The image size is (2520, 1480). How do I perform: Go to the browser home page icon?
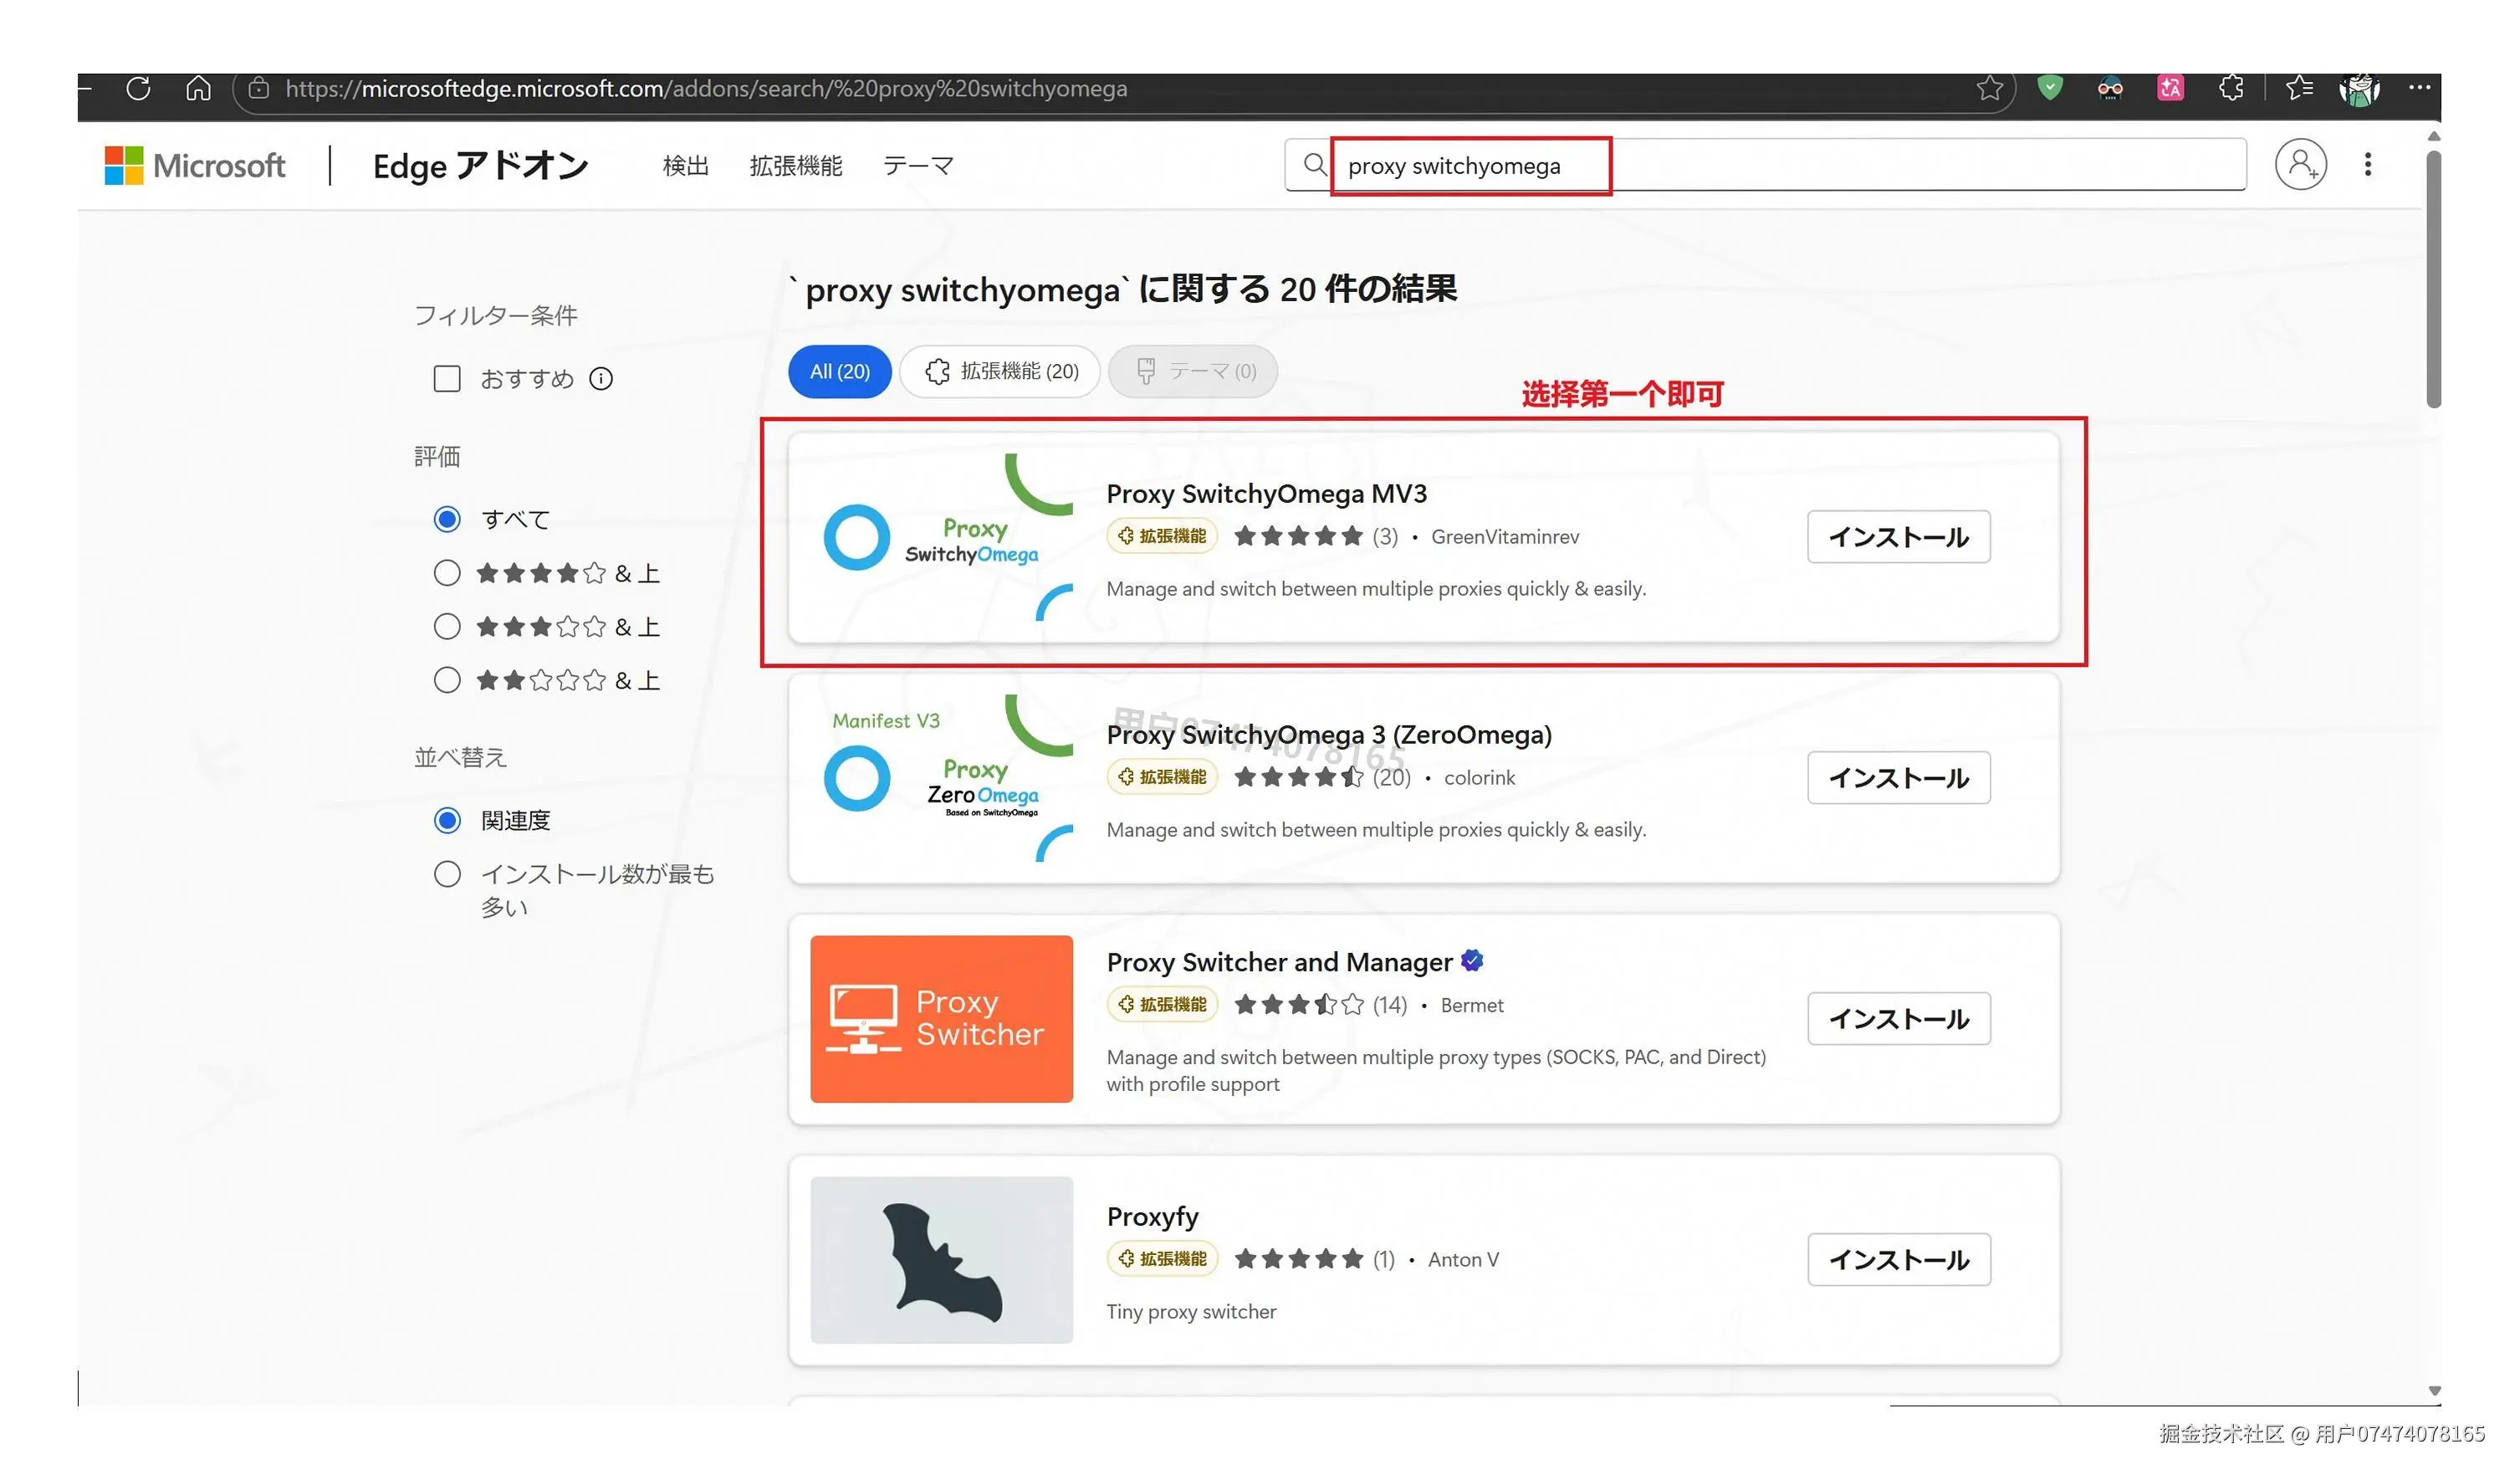[x=198, y=88]
